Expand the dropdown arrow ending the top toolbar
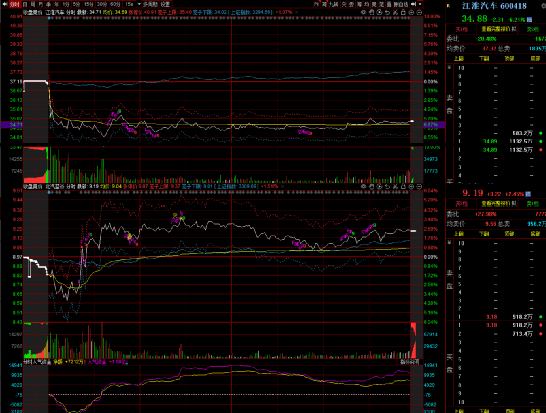Viewport: 546px width, 413px height. click(x=420, y=4)
